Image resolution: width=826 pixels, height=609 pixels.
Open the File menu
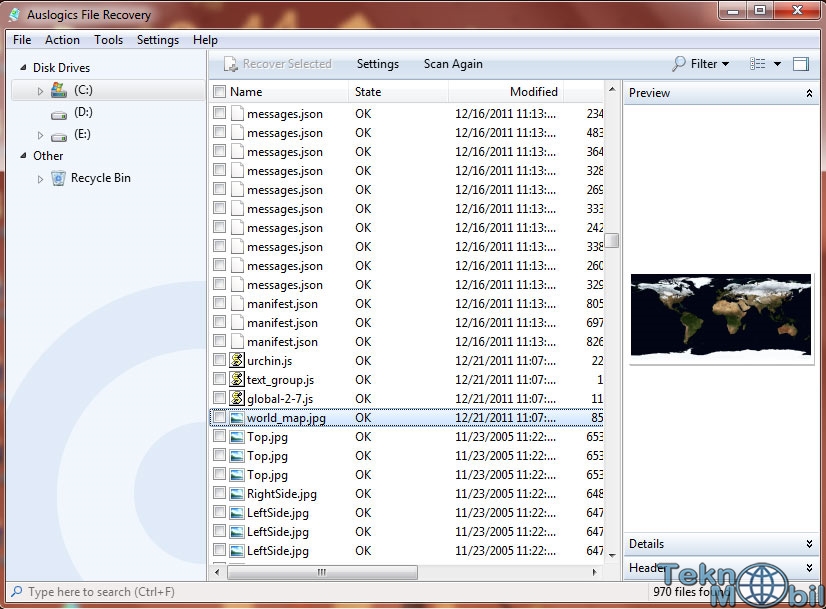click(x=22, y=40)
